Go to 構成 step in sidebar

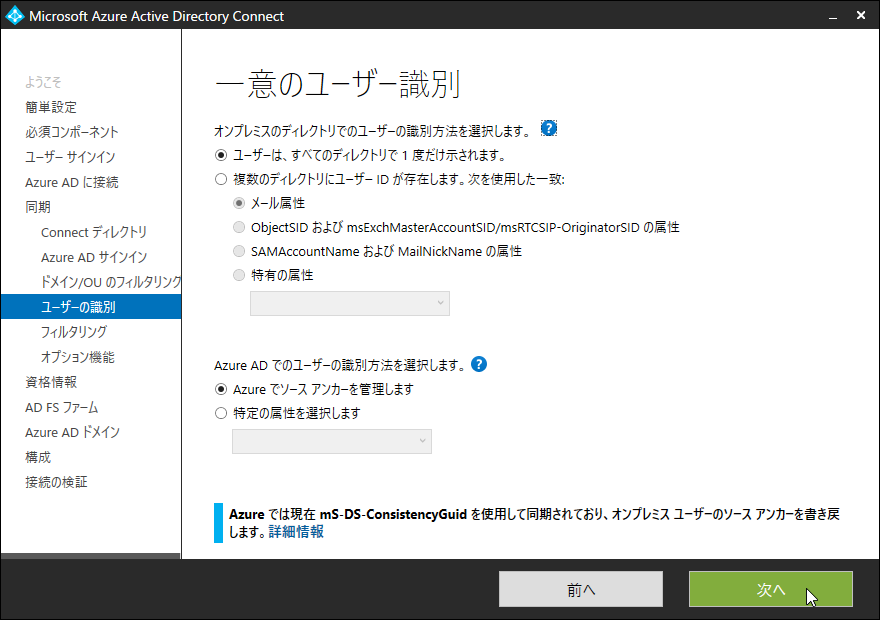click(x=38, y=457)
